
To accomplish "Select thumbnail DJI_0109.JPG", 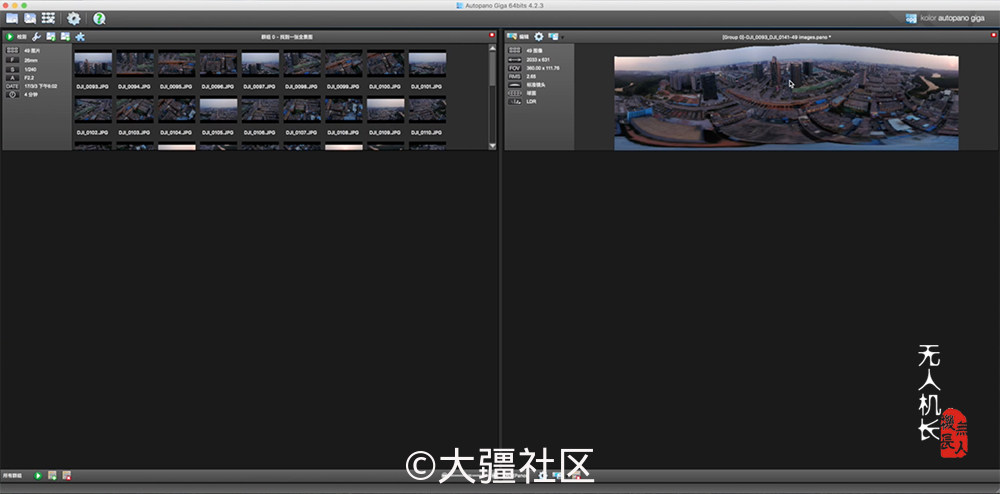I will pos(385,110).
